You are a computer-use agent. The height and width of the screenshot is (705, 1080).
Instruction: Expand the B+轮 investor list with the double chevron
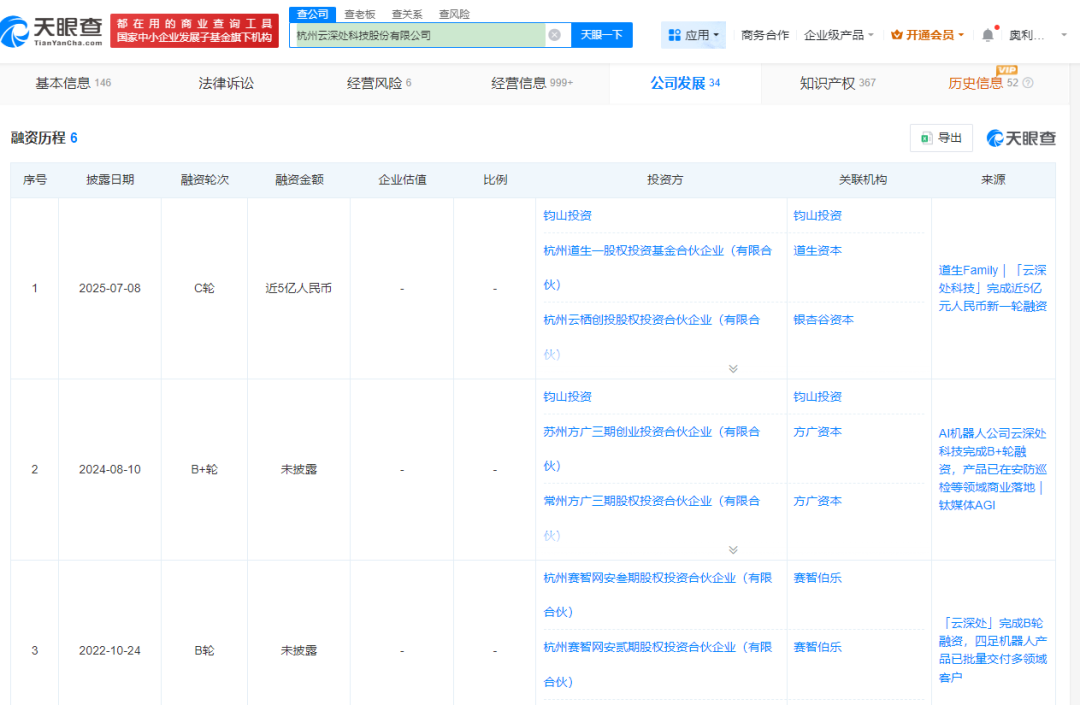point(733,550)
